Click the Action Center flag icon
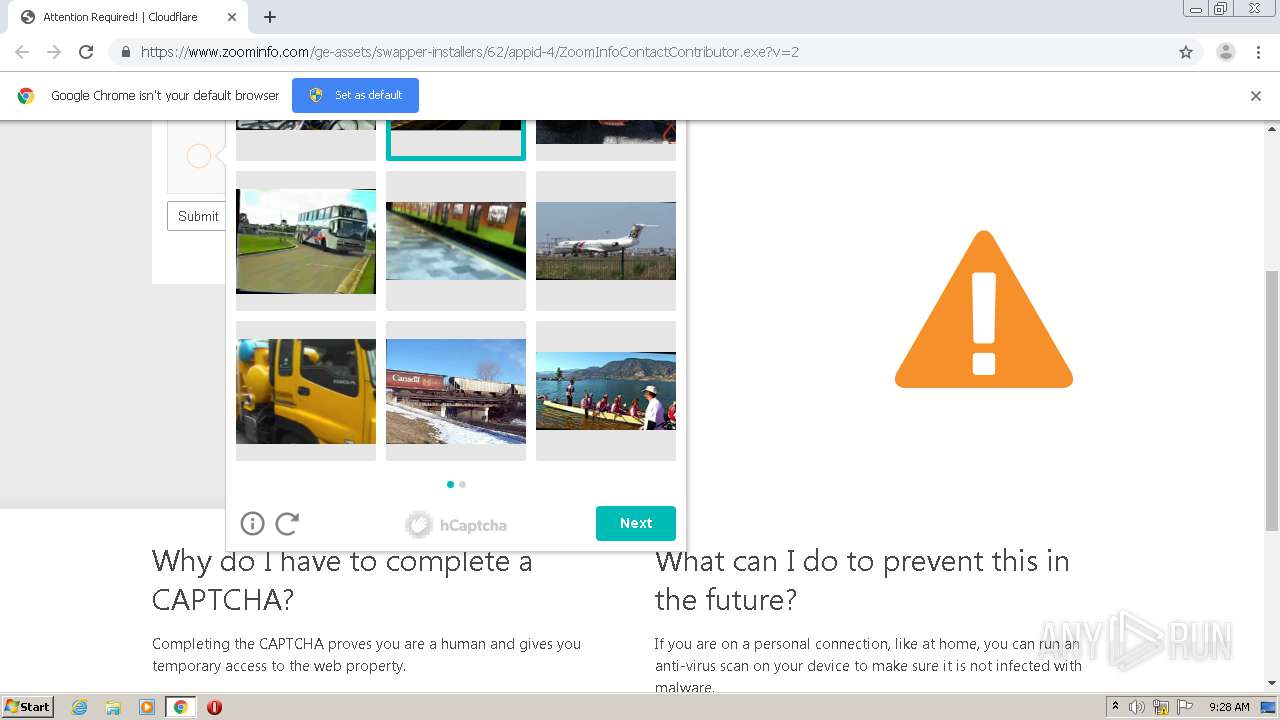Screen dimensions: 1280x720 click(x=1185, y=707)
